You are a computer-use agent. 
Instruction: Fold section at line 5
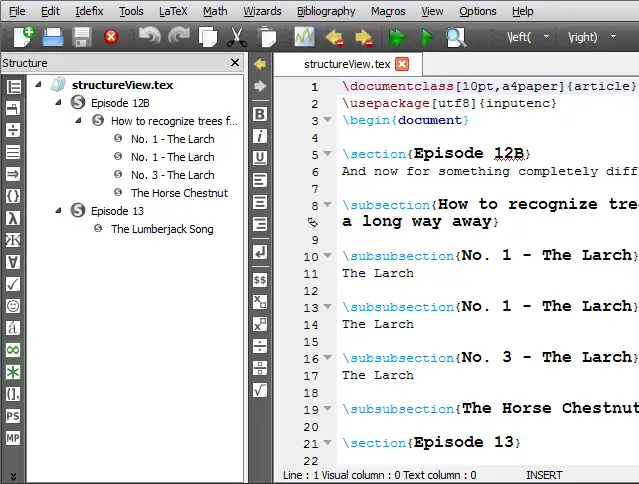point(327,154)
